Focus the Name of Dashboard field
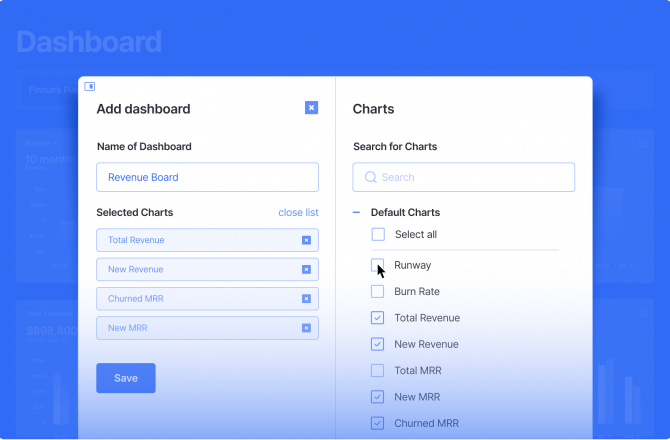670x440 pixels. coord(207,177)
